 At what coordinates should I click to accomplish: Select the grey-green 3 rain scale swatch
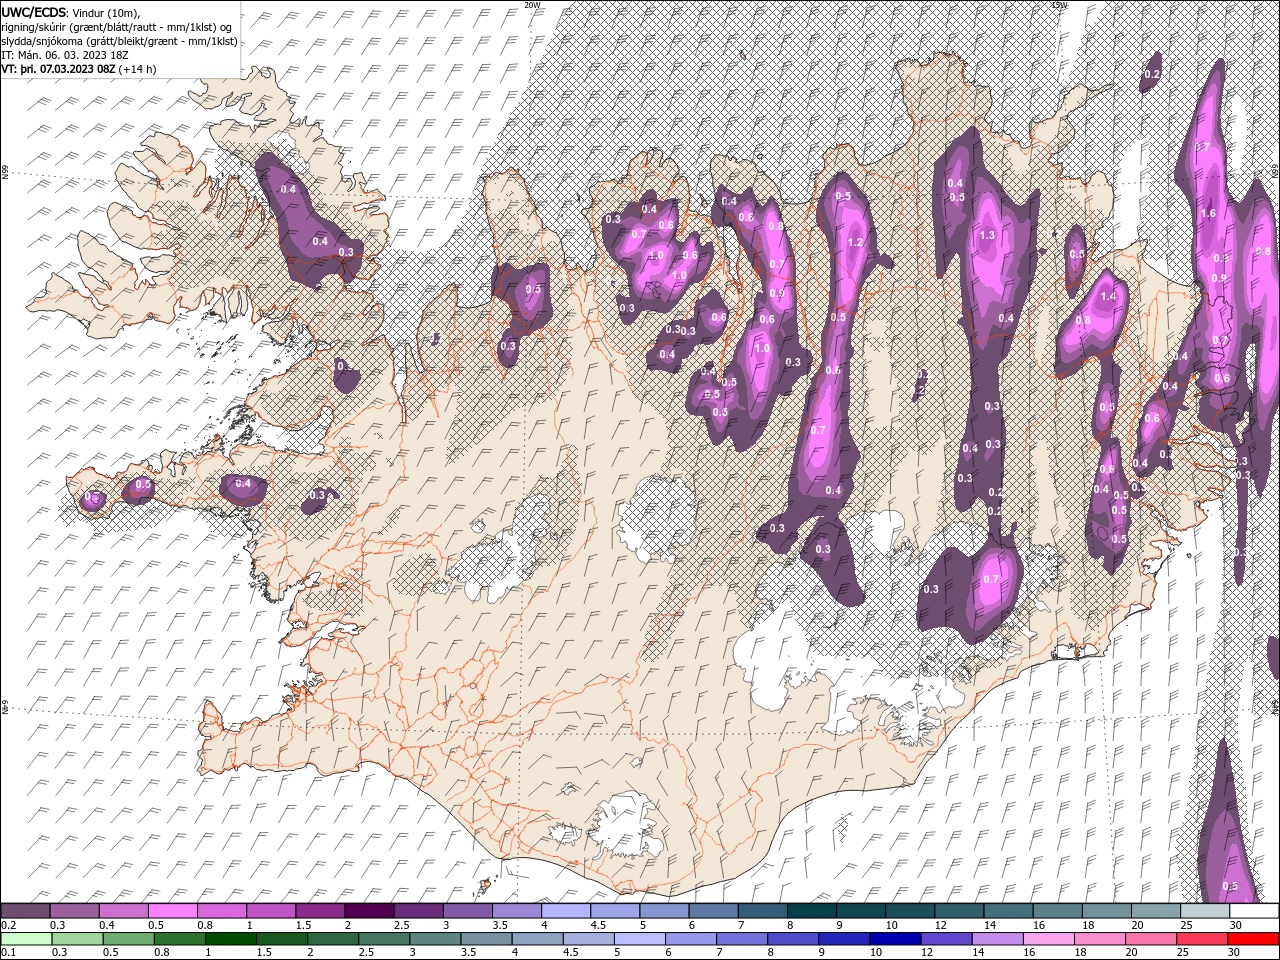click(435, 939)
